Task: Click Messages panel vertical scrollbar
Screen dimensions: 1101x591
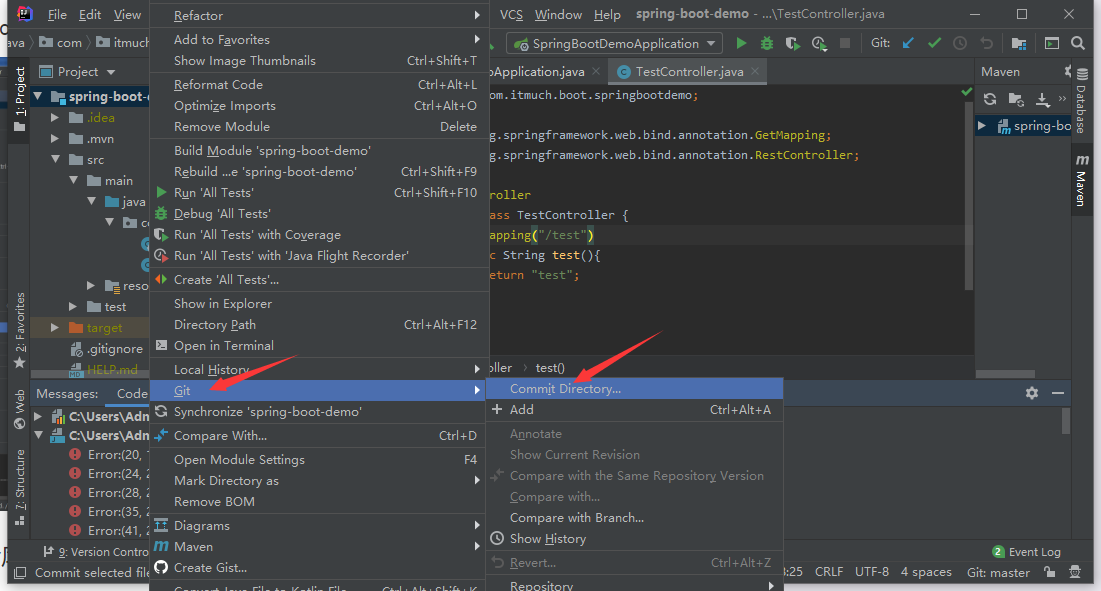Action: coord(1066,421)
